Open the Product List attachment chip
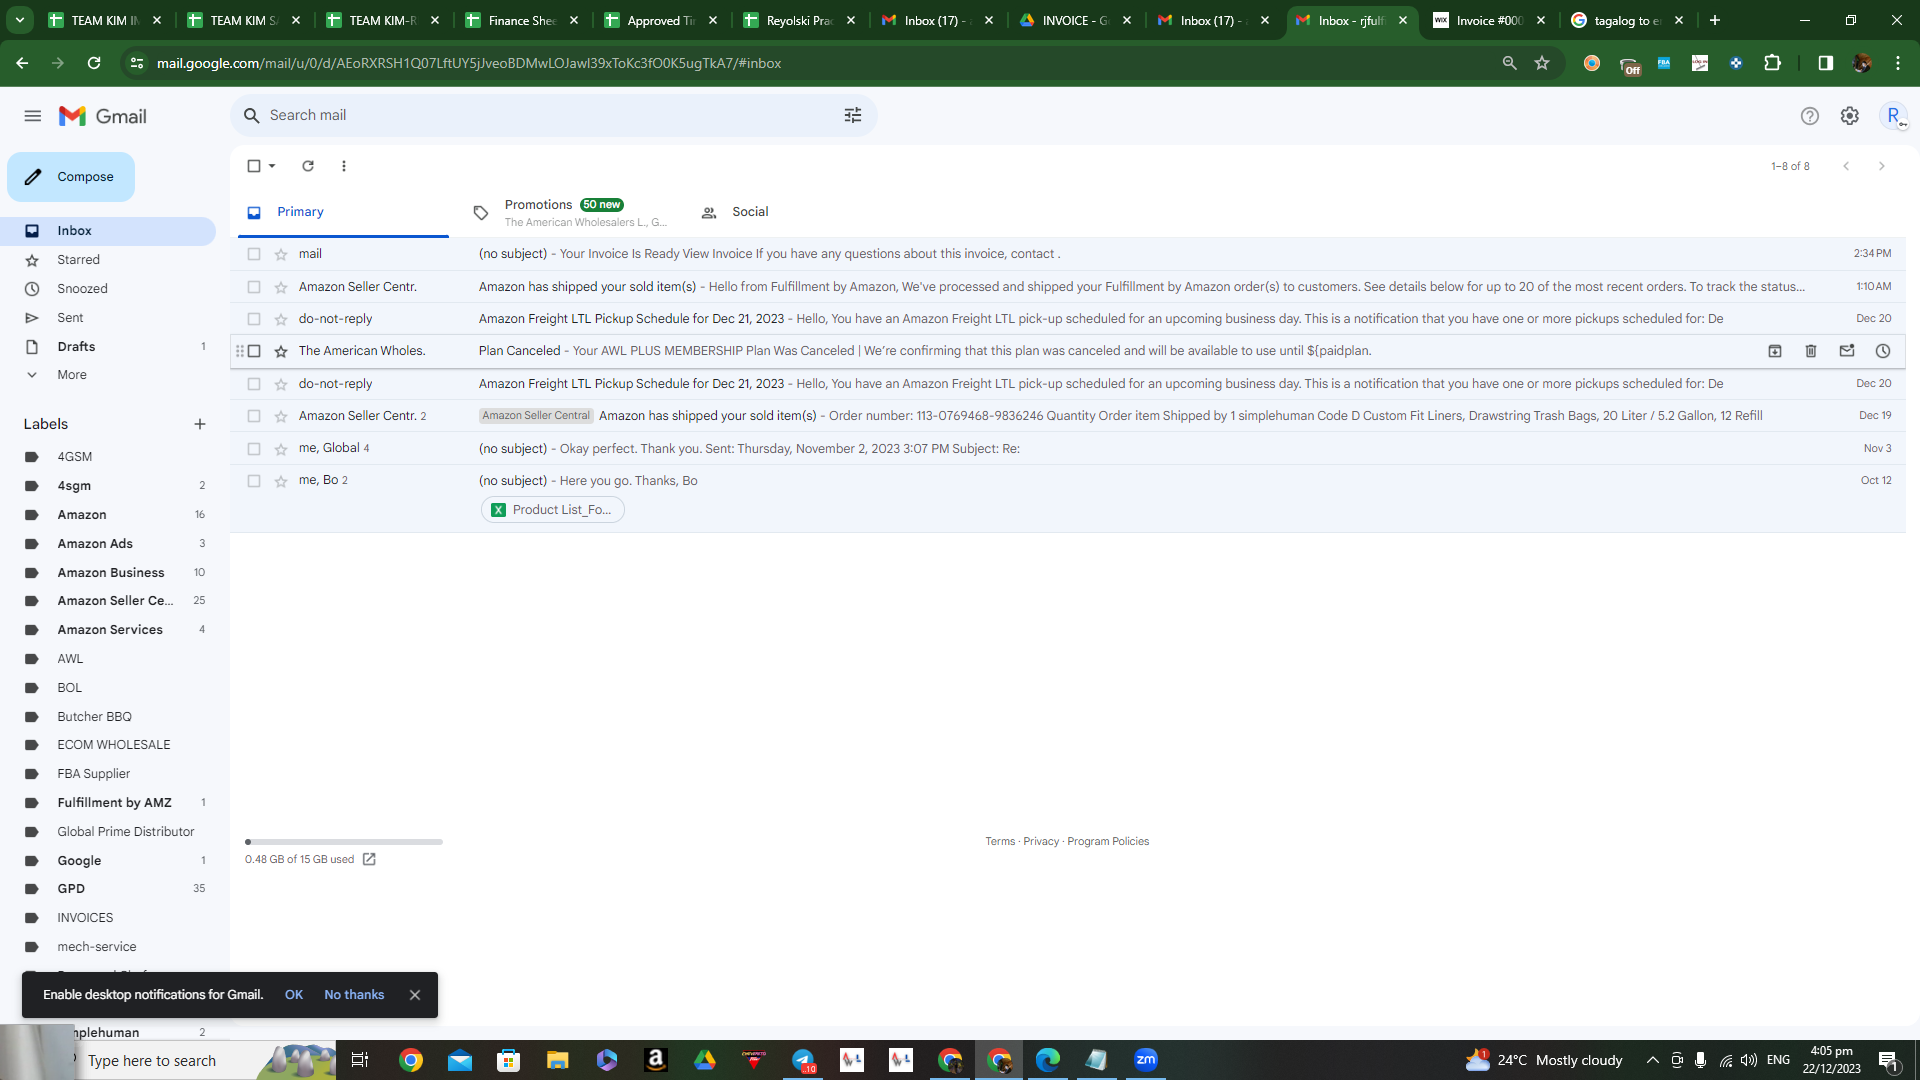This screenshot has width=1920, height=1080. (553, 510)
